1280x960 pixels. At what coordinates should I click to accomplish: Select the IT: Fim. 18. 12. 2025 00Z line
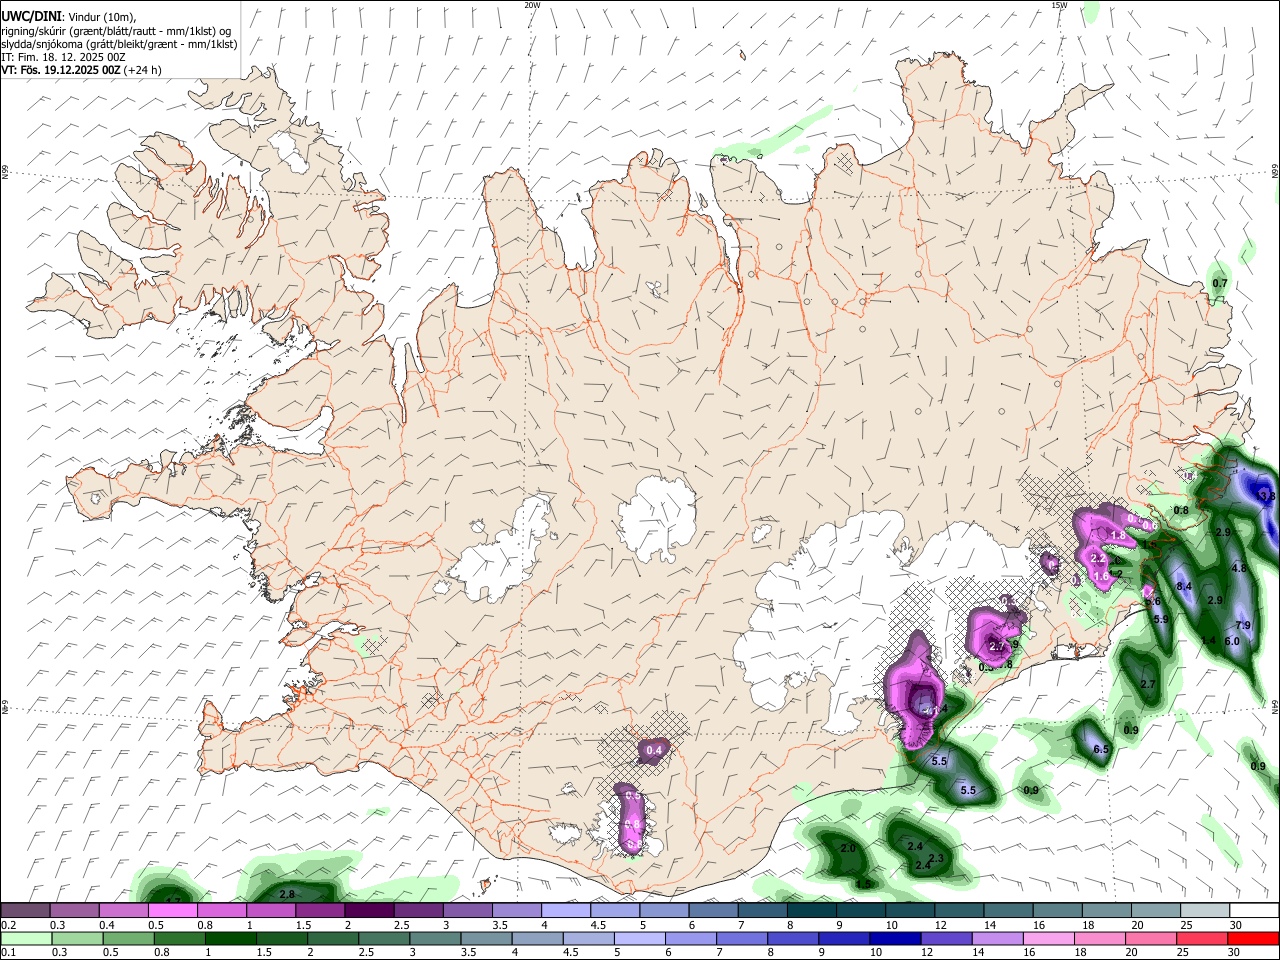point(63,57)
